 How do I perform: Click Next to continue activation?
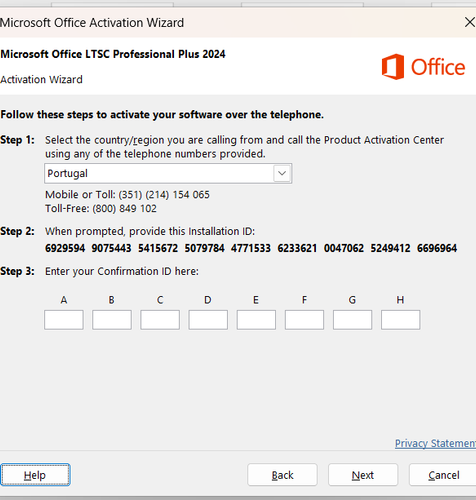[363, 475]
